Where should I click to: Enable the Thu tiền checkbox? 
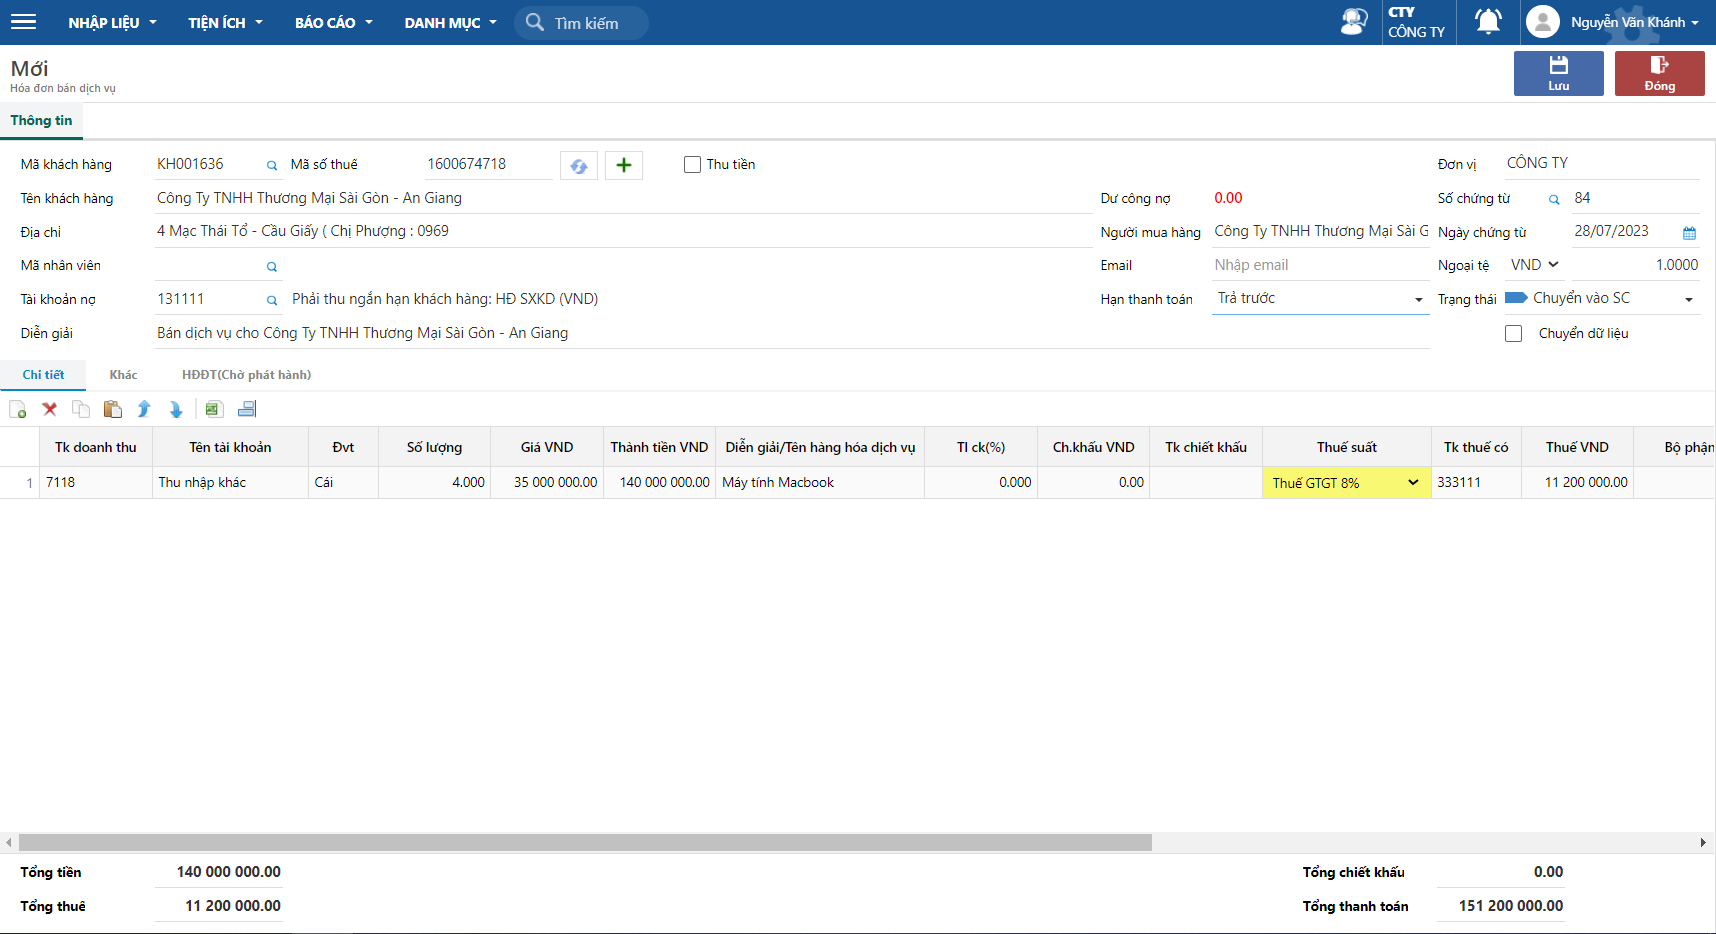[692, 165]
